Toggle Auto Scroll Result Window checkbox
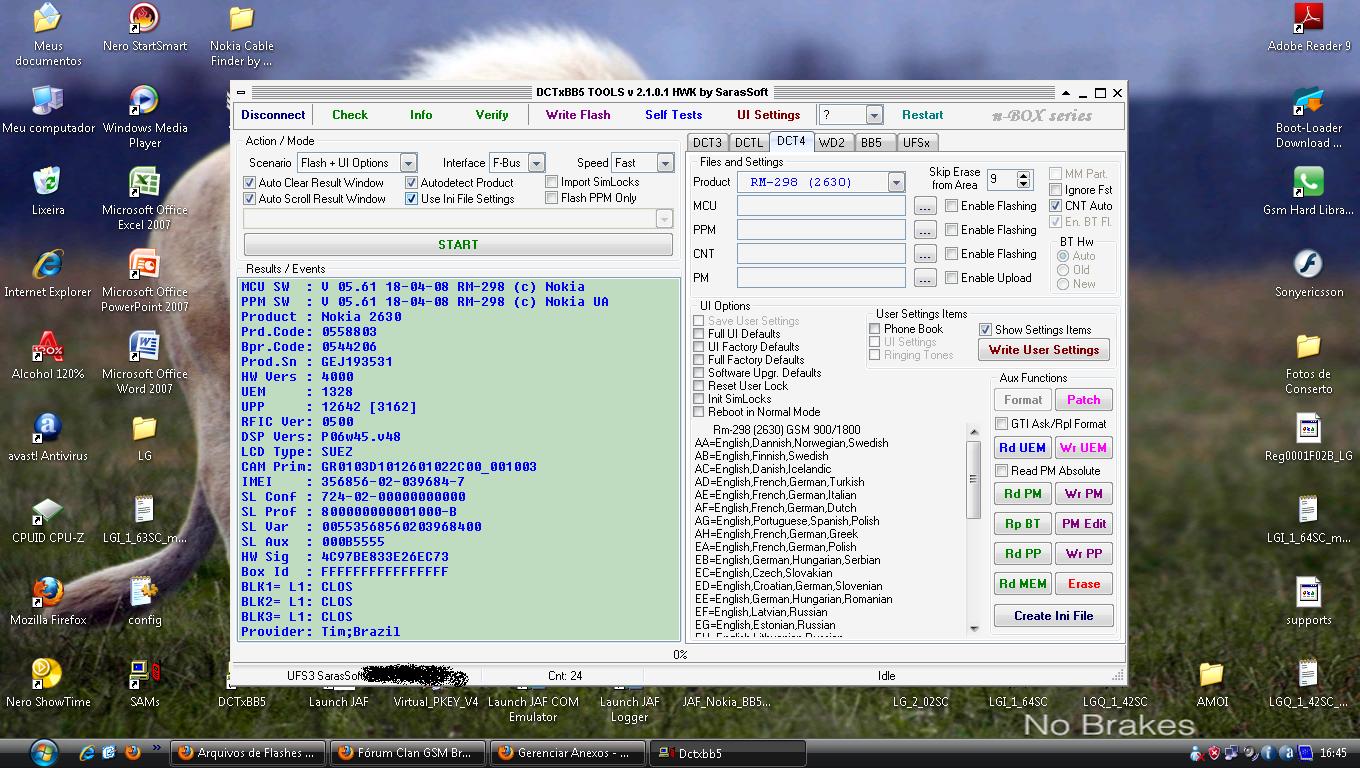 click(250, 199)
